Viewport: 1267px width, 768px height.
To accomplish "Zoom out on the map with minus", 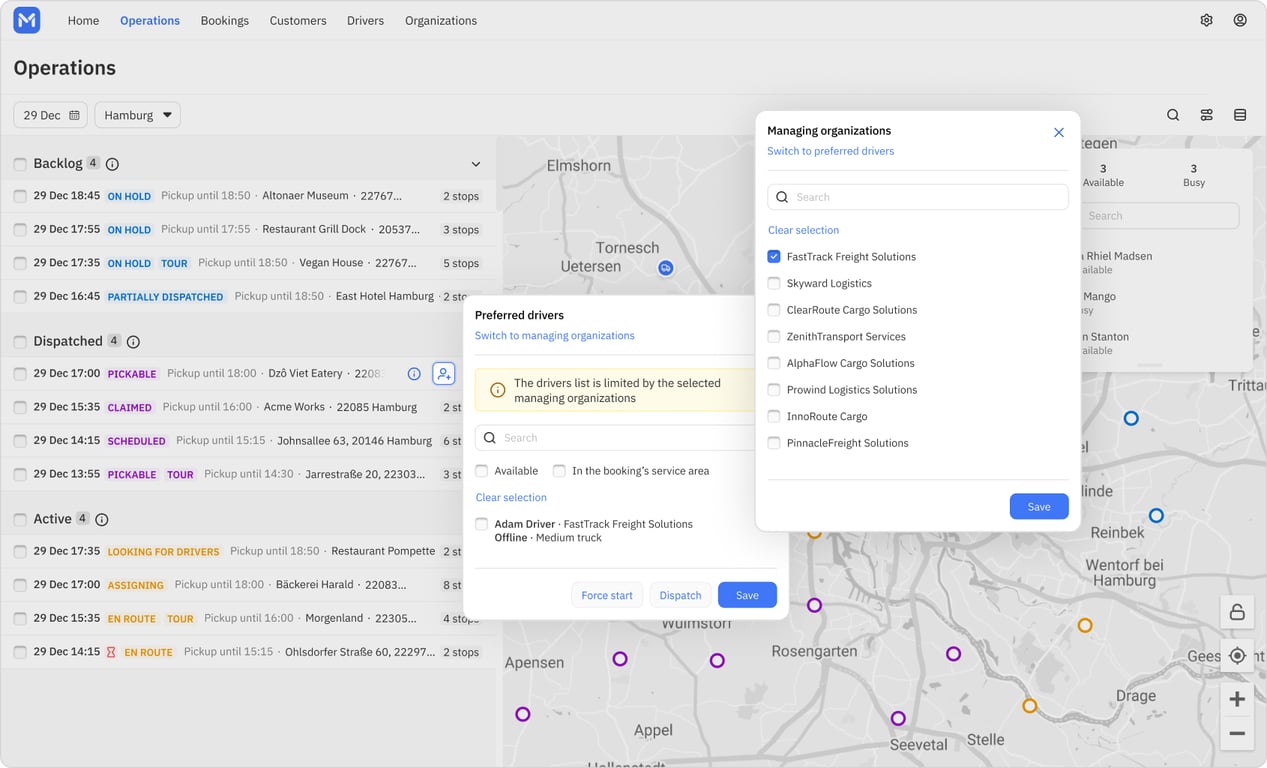I will pyautogui.click(x=1237, y=734).
